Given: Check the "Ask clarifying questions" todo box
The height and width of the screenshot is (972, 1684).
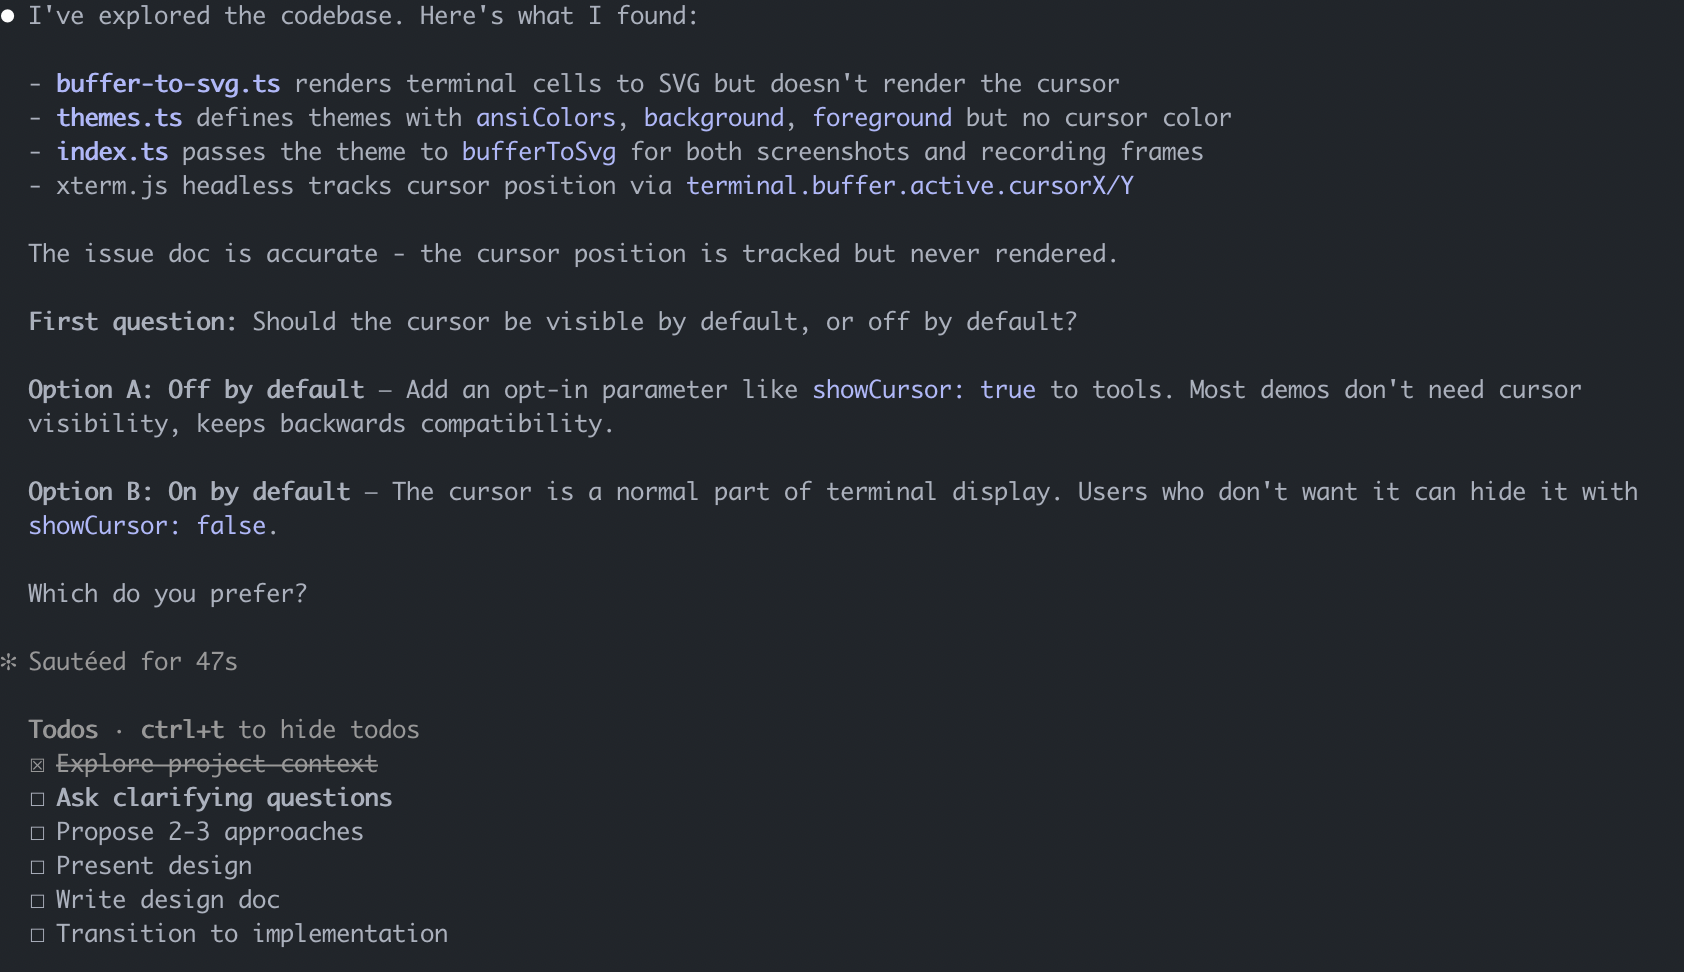Looking at the screenshot, I should (37, 799).
